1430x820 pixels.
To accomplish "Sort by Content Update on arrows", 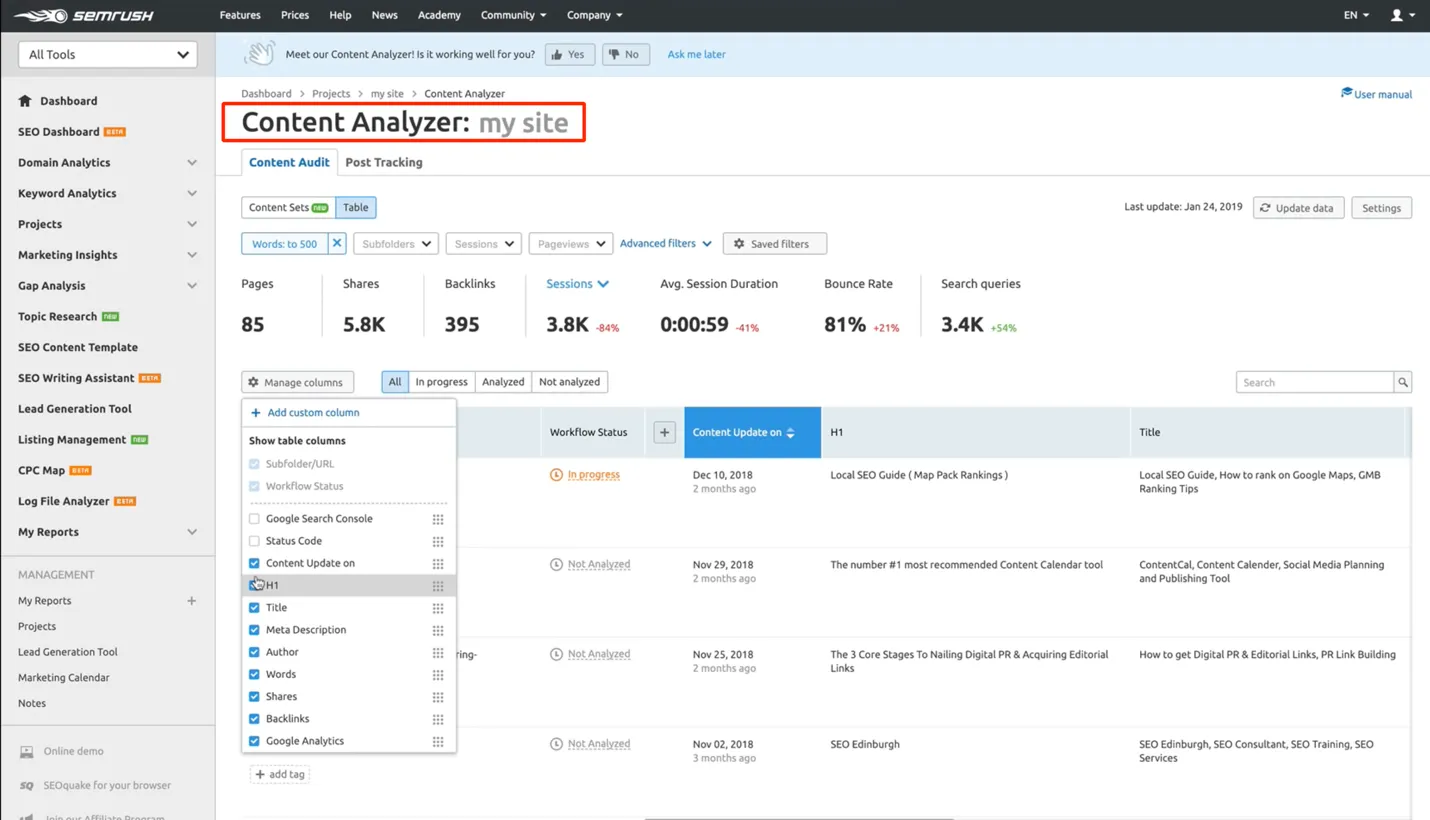I will (x=790, y=432).
